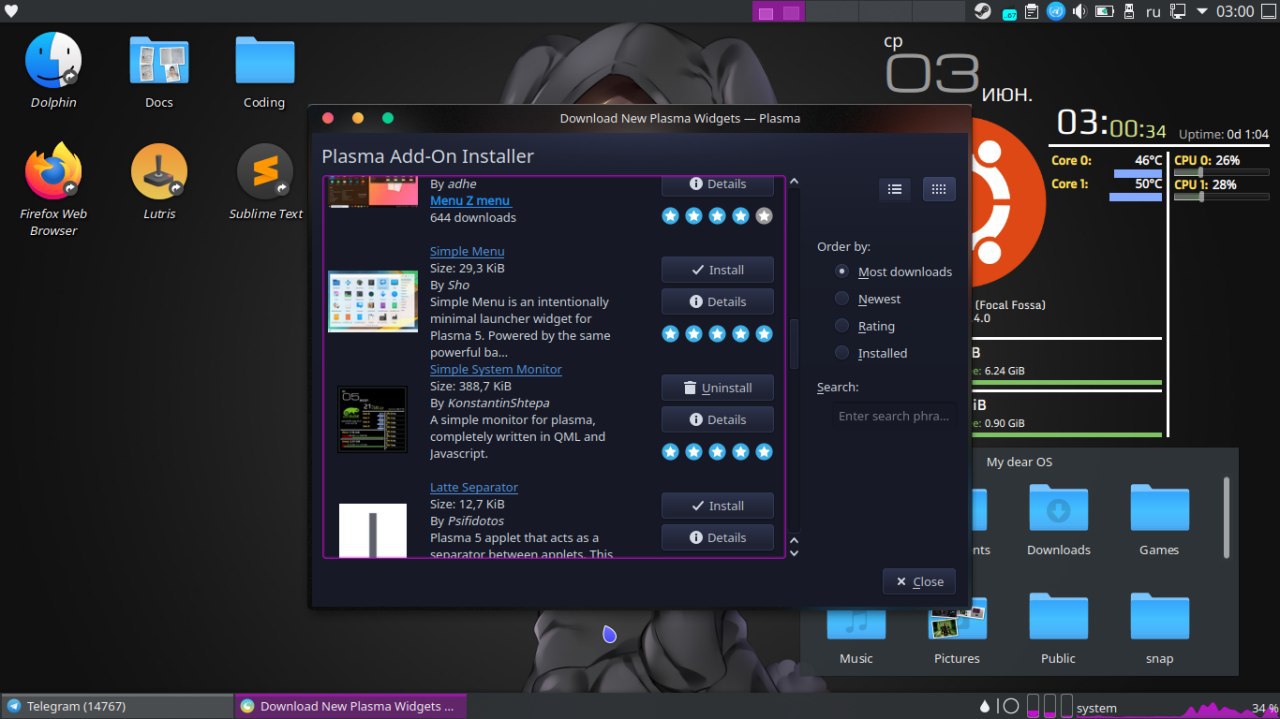Click the Simple System Monitor preview thumbnail
The image size is (1280, 719).
coord(372,419)
